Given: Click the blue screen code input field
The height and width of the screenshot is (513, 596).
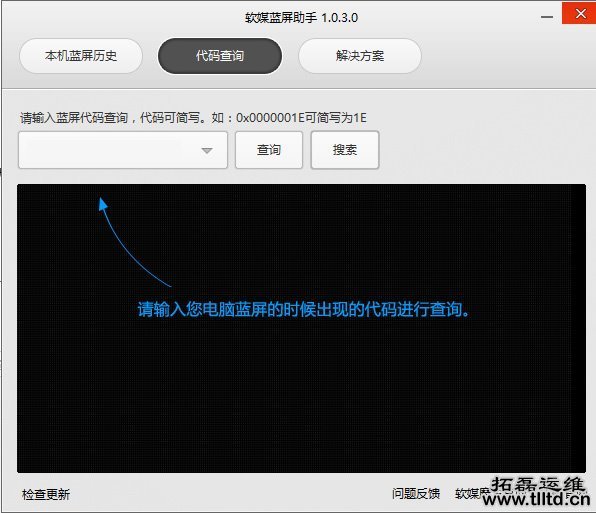Looking at the screenshot, I should (123, 150).
